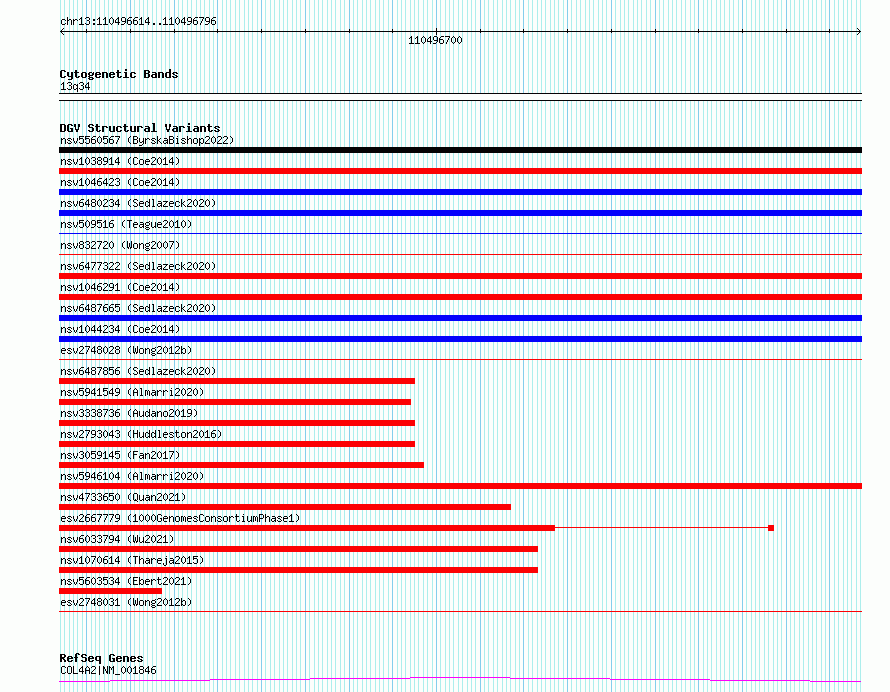Click the red bar under nsv2793043
The width and height of the screenshot is (890, 692).
pyautogui.click(x=237, y=444)
